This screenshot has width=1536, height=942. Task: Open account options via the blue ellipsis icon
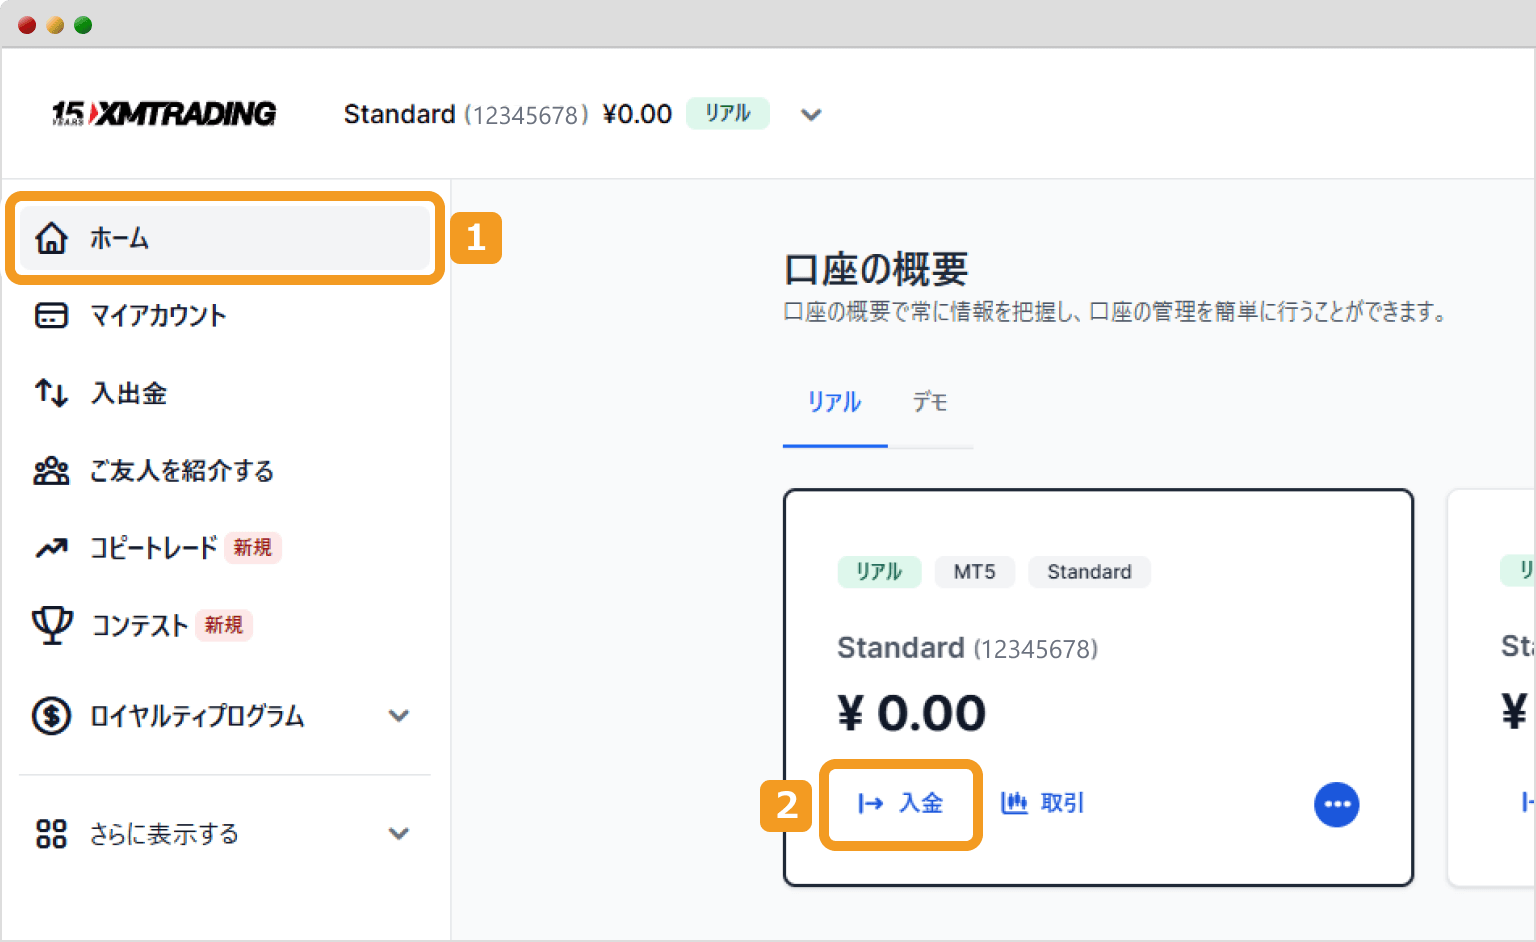click(x=1337, y=804)
